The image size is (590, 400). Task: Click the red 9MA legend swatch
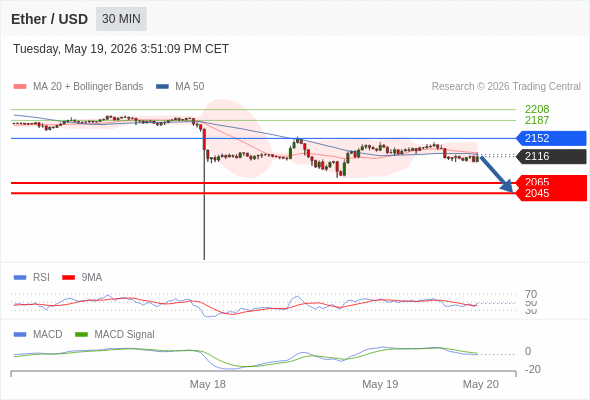[68, 278]
